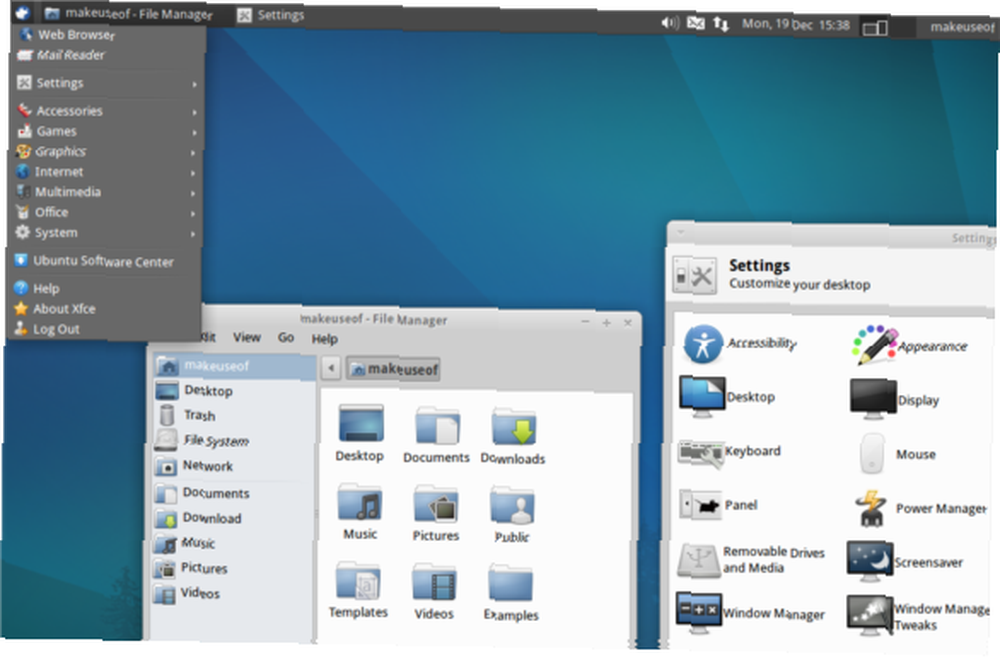Expand the System submenu
This screenshot has width=1000, height=658.
pyautogui.click(x=105, y=233)
